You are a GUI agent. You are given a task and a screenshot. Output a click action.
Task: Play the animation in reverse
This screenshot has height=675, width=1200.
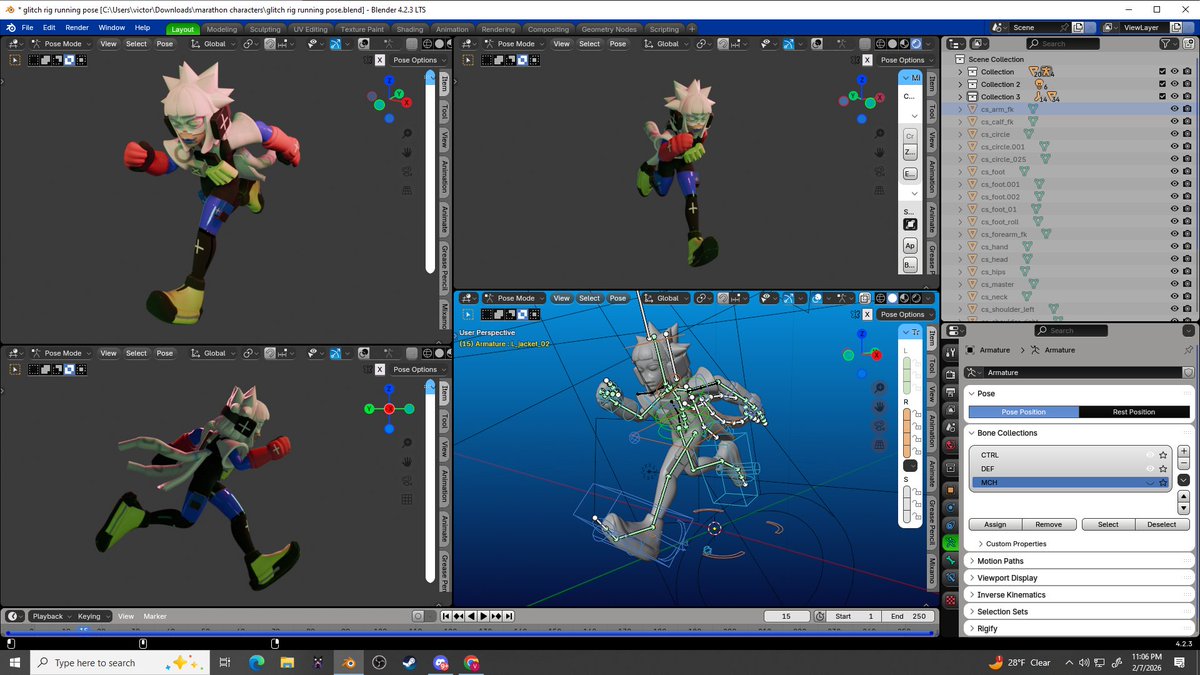(x=471, y=616)
